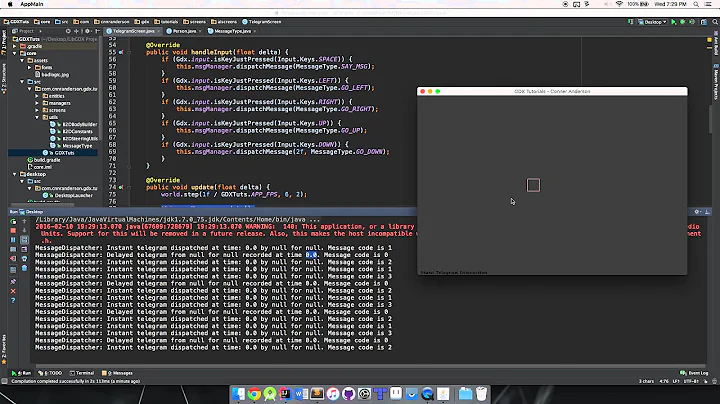This screenshot has height=404, width=720.
Task: Select build.gradle in the core module
Action: pos(44,160)
